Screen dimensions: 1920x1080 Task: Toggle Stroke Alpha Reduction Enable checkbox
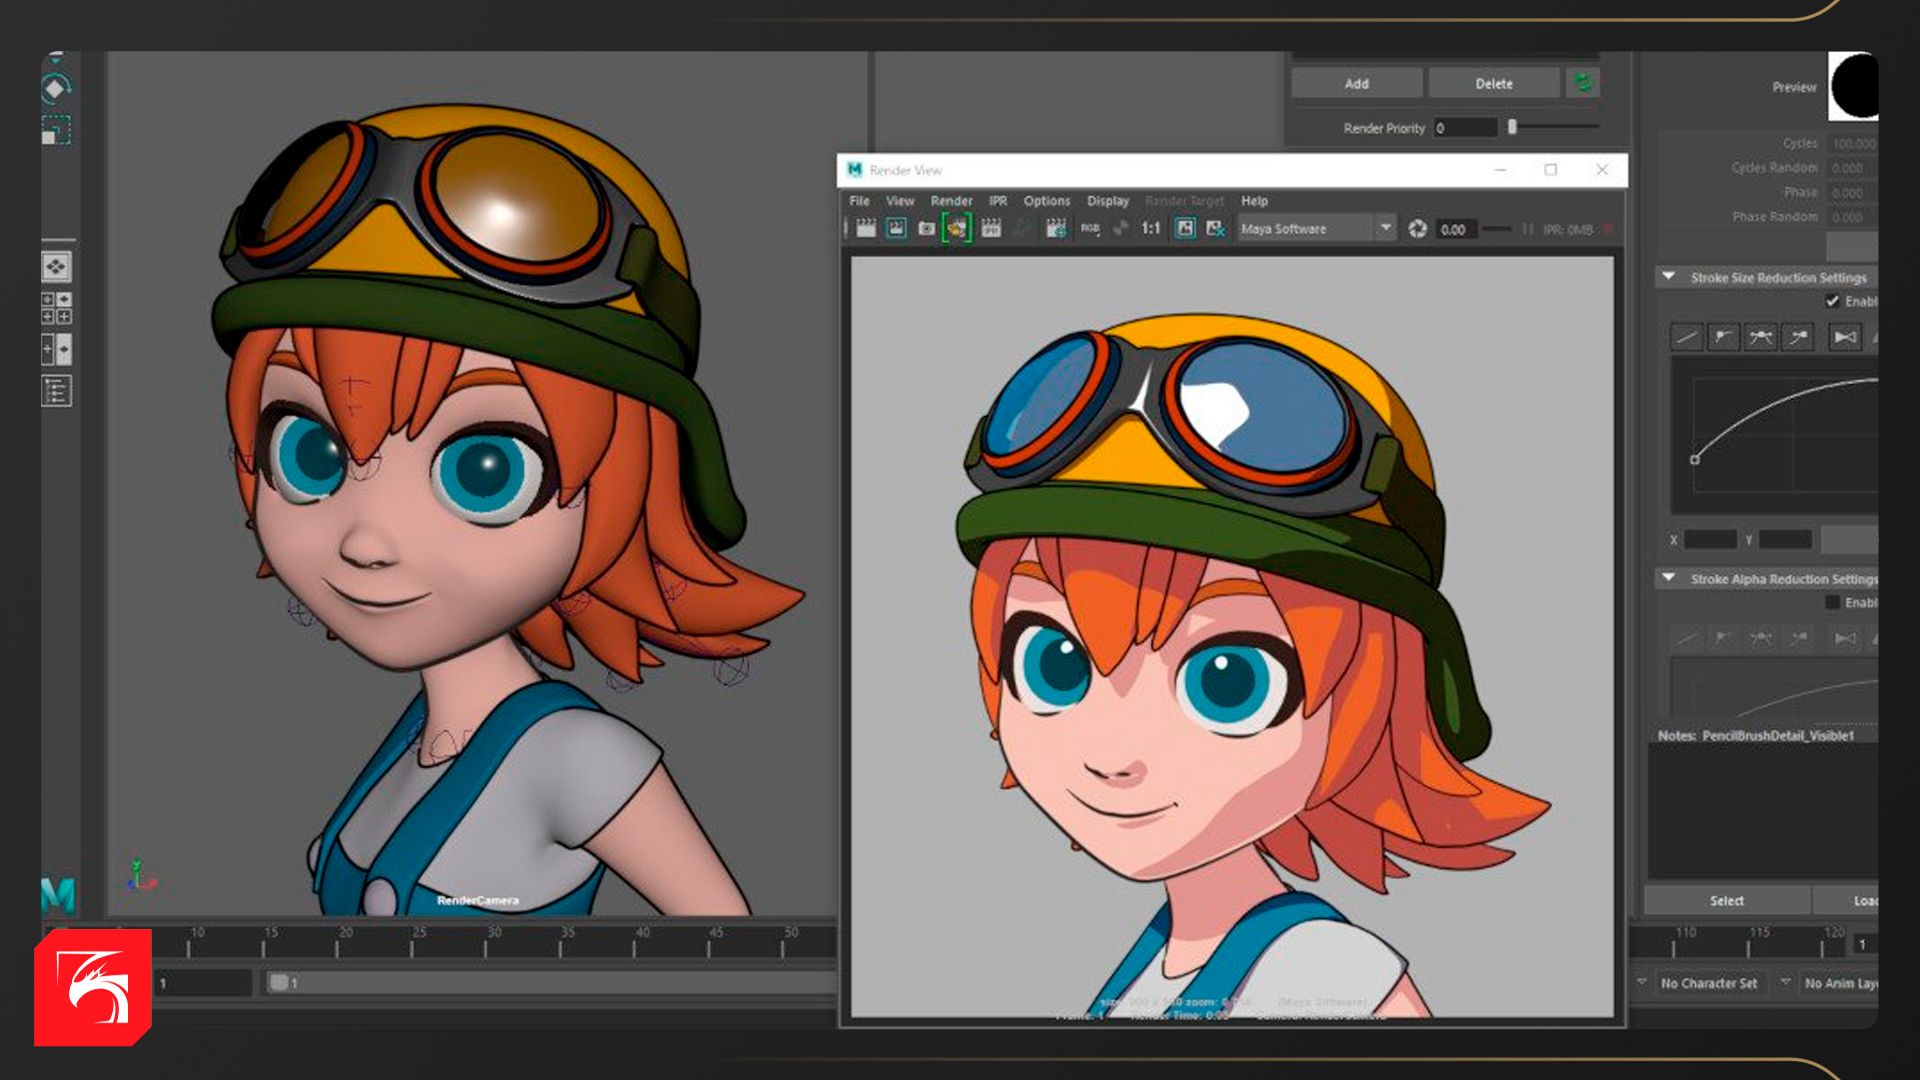[1832, 602]
